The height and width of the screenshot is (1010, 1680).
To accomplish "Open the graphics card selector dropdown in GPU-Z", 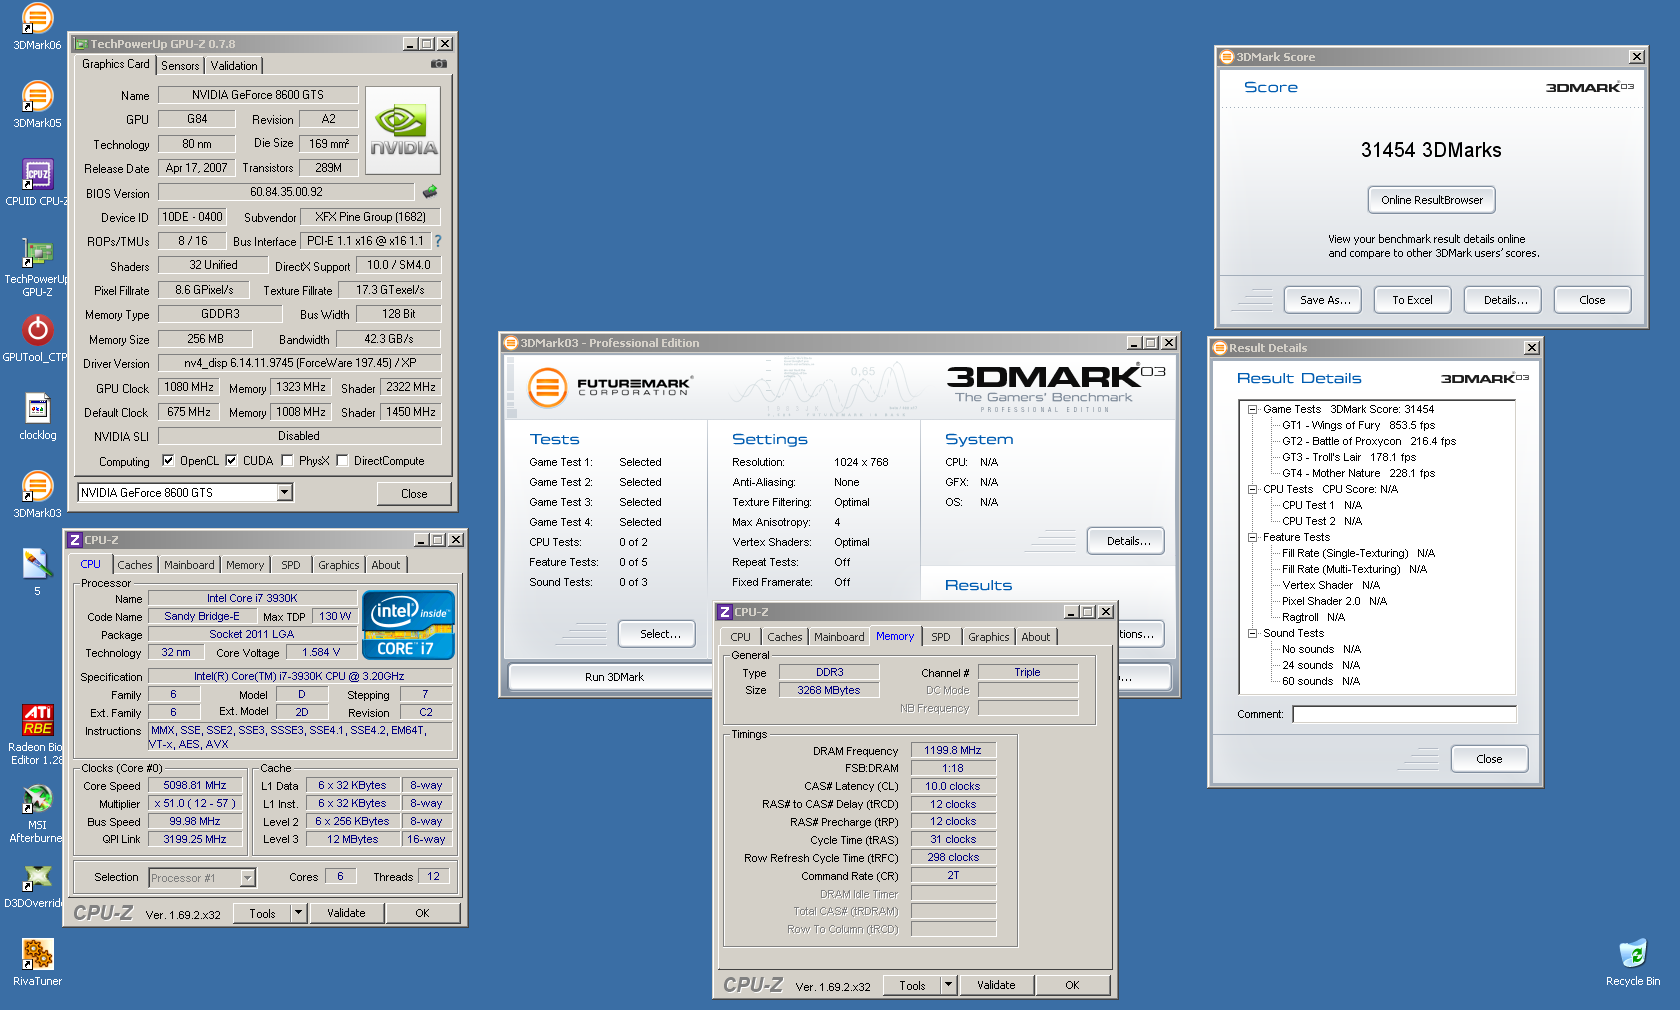I will tap(285, 492).
